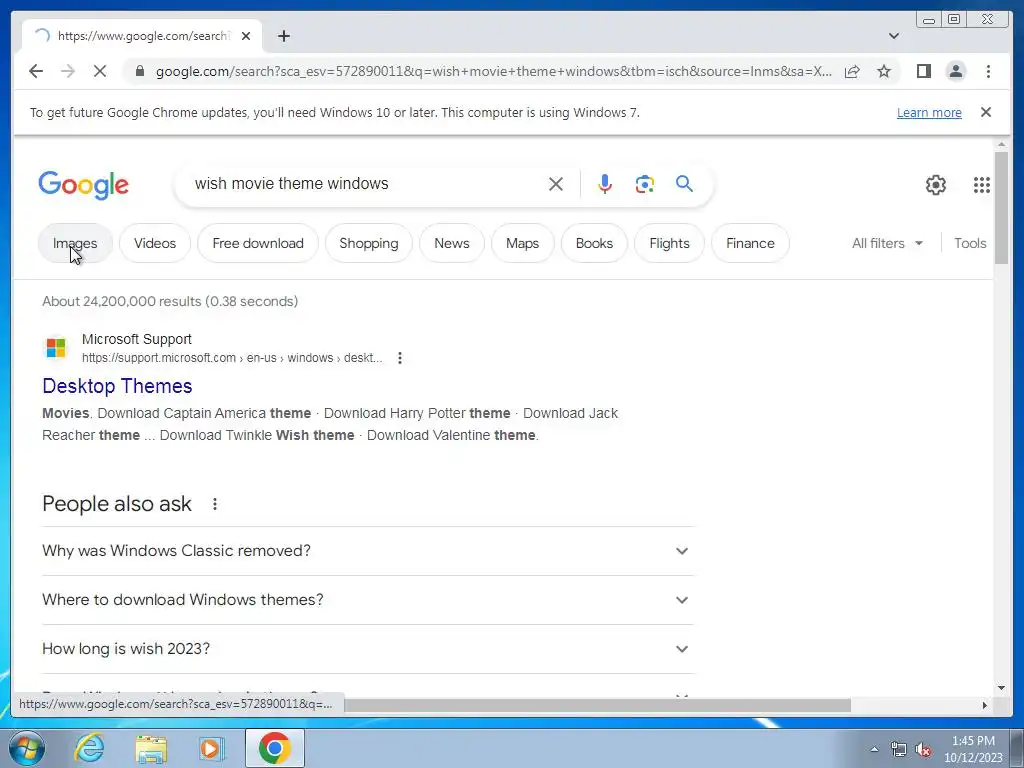This screenshot has width=1024, height=768.
Task: Open the muted volume tray icon
Action: coord(923,750)
